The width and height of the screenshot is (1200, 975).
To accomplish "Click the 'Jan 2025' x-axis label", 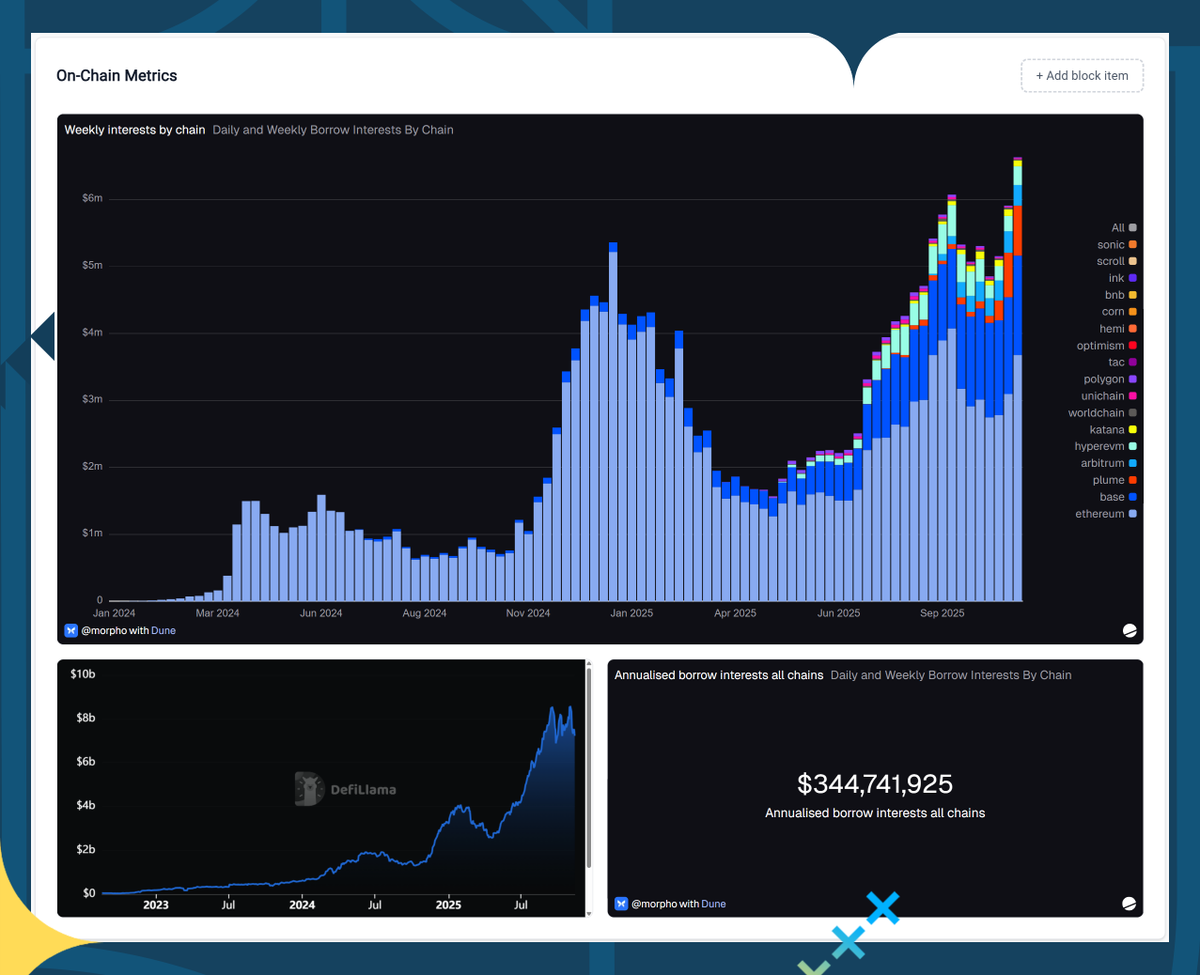I will (632, 613).
